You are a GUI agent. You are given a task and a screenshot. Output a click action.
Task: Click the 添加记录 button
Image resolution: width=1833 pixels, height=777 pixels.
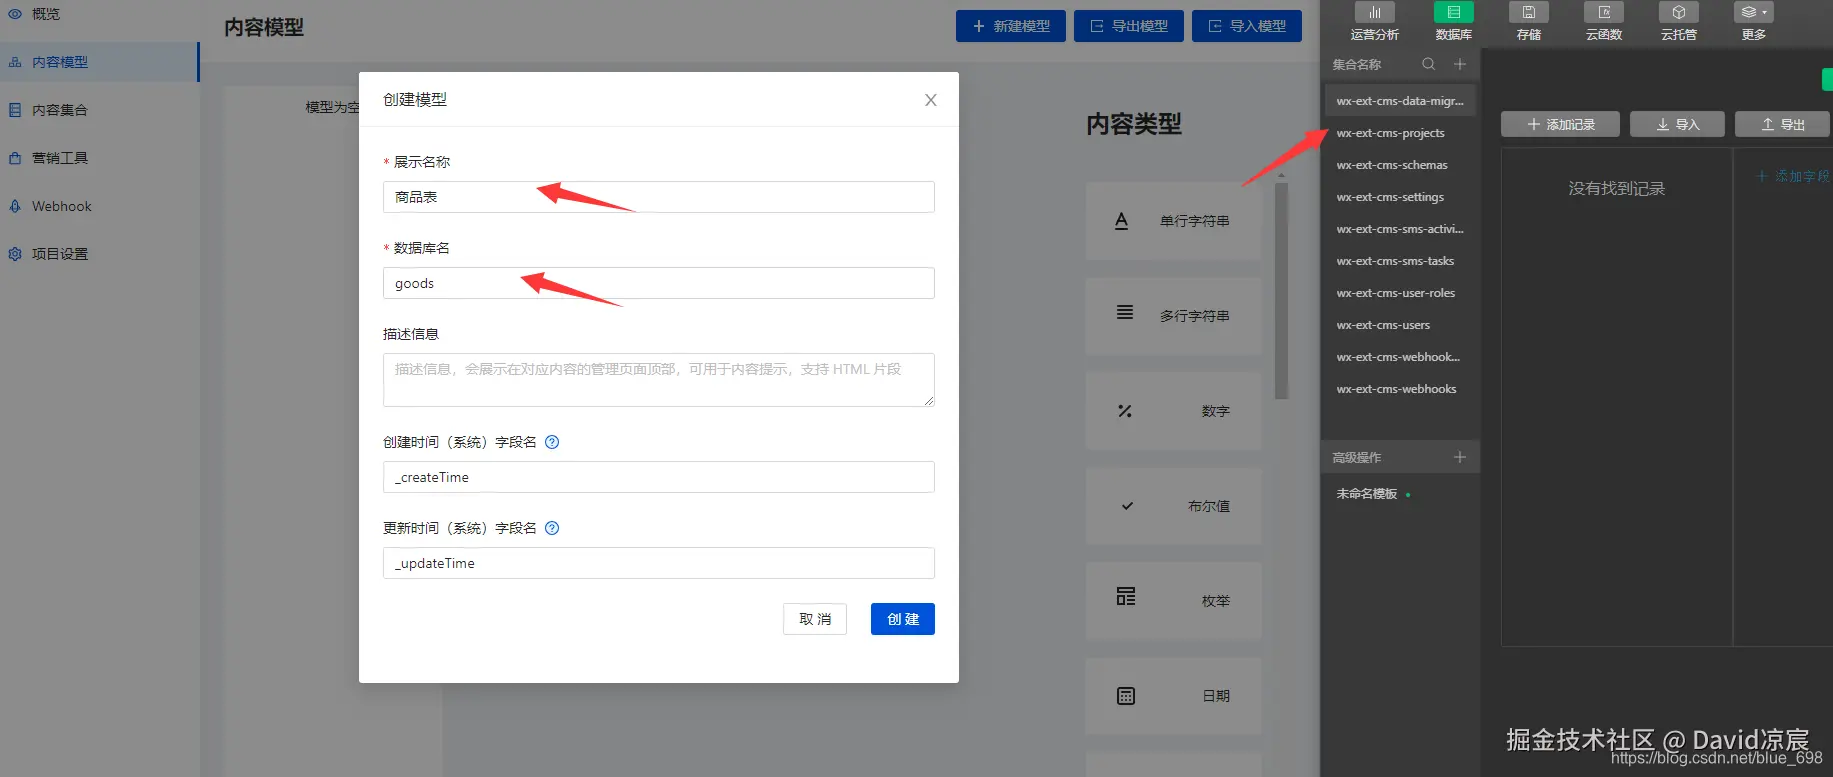coord(1560,124)
